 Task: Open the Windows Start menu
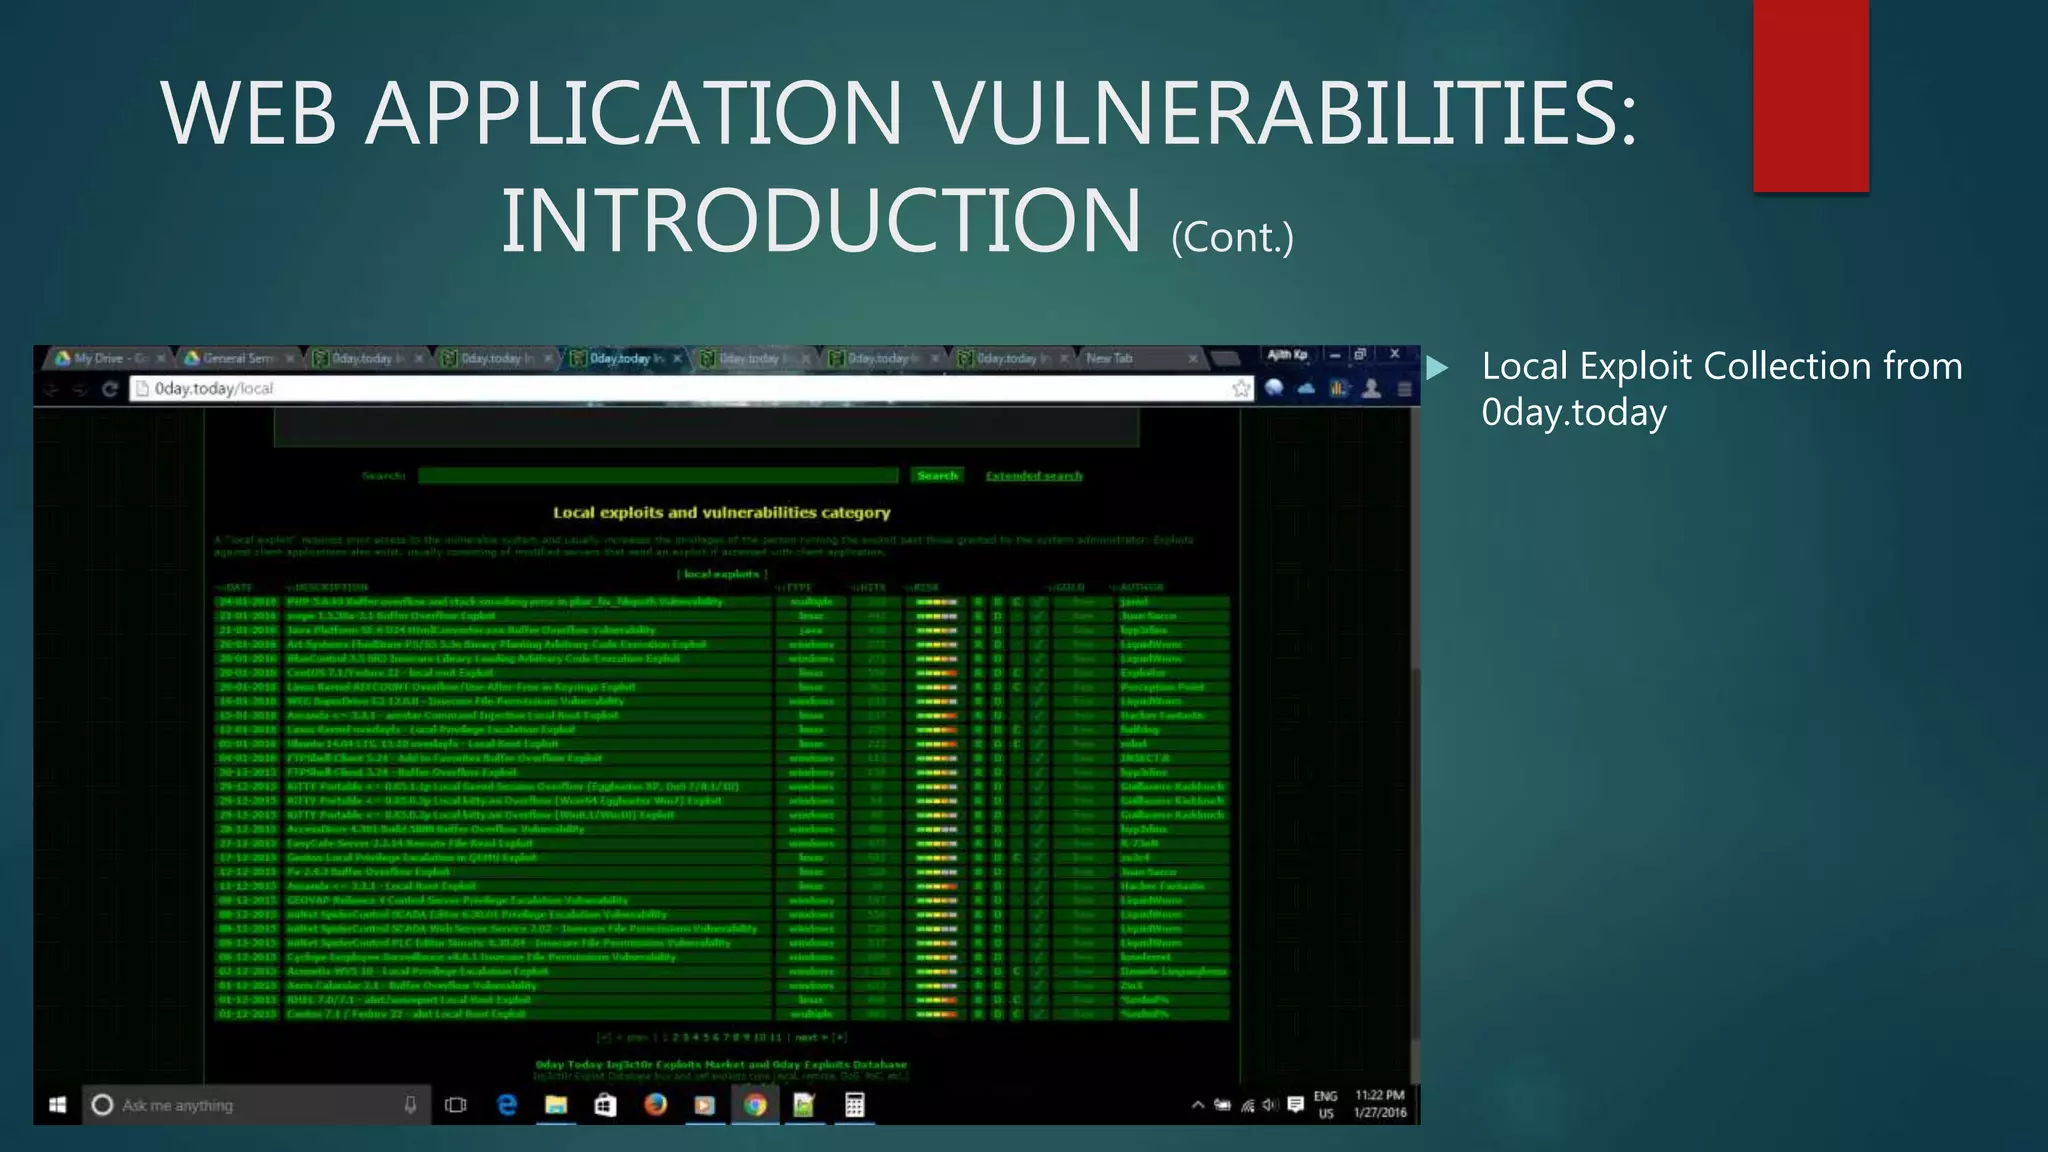pyautogui.click(x=57, y=1105)
